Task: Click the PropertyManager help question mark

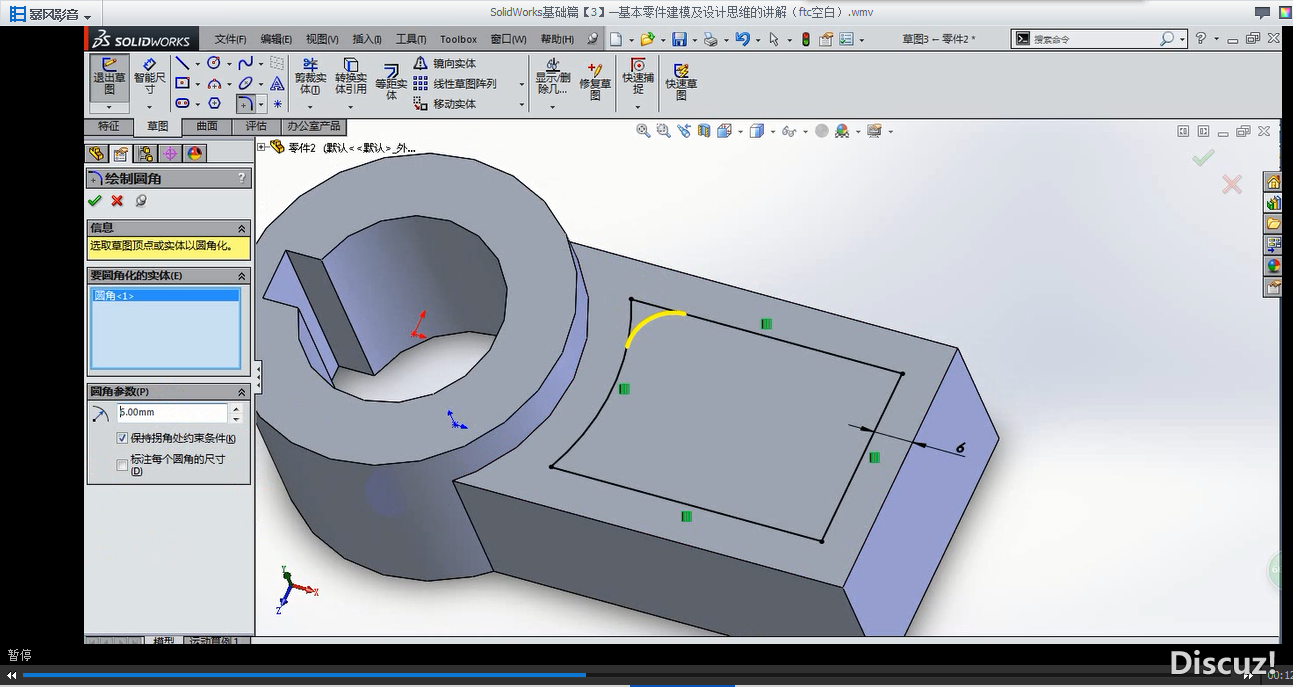Action: pos(241,178)
